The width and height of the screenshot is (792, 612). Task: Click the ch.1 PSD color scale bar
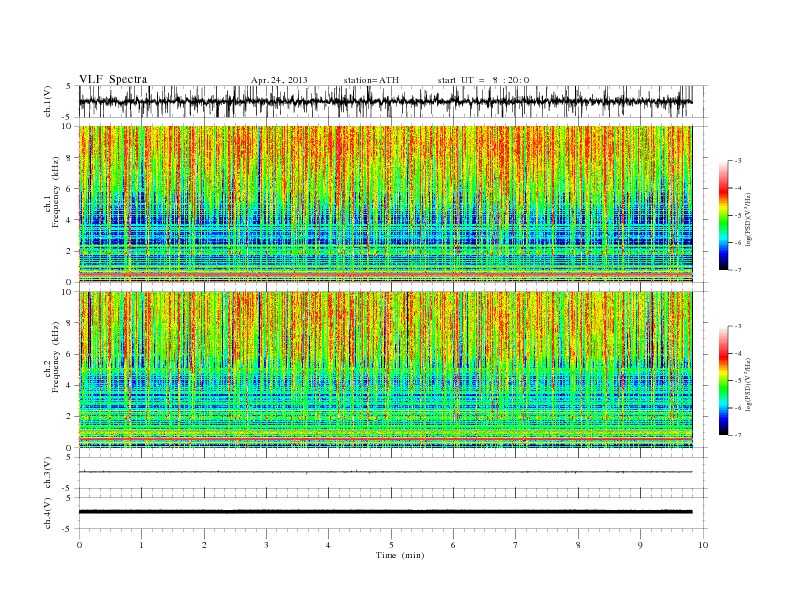pos(724,215)
